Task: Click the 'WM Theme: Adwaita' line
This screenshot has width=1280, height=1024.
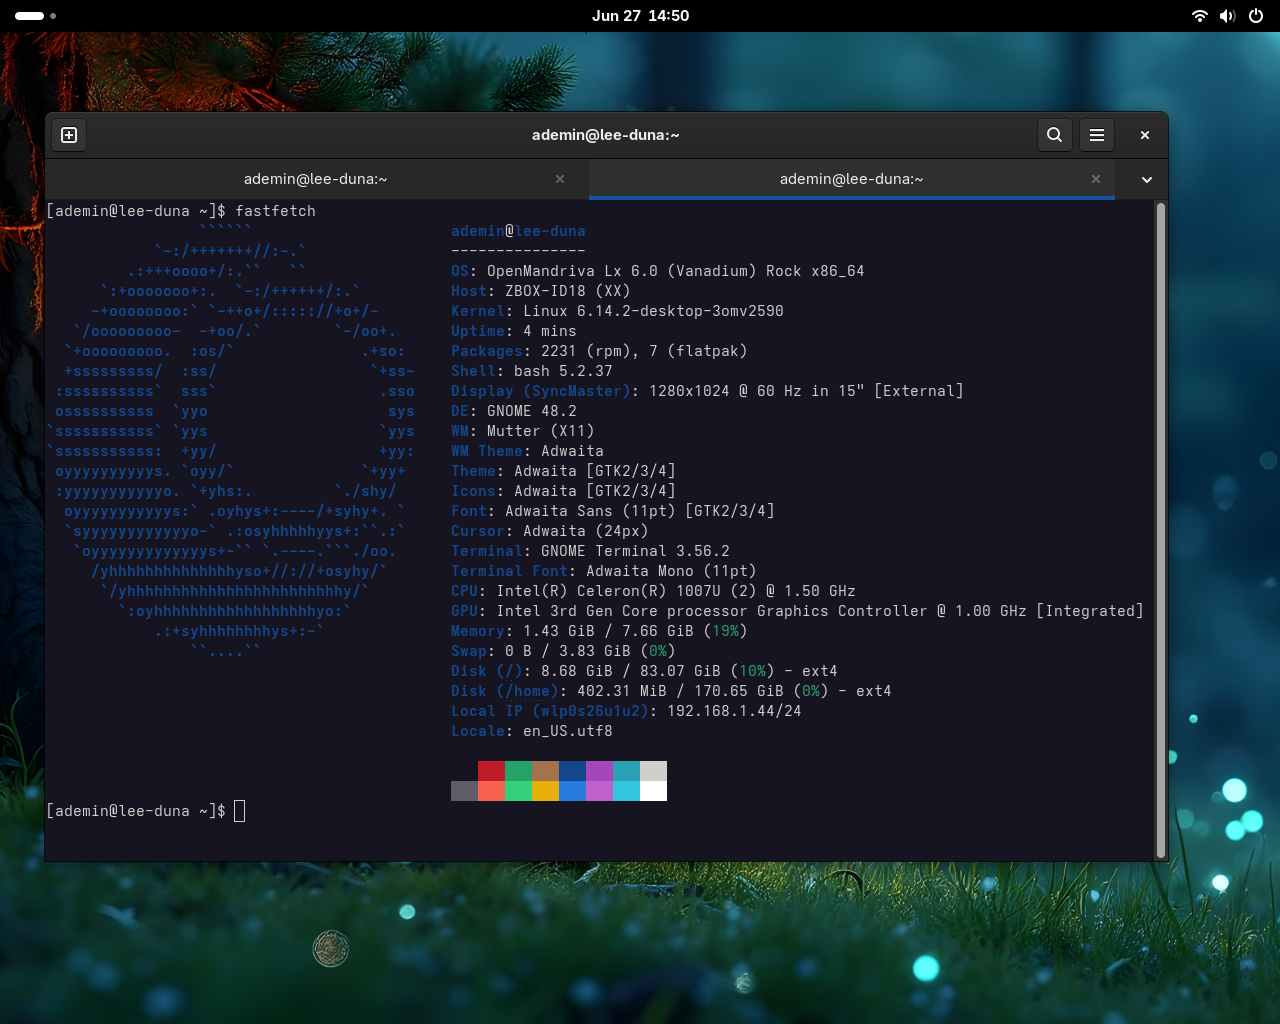Action: 527,451
